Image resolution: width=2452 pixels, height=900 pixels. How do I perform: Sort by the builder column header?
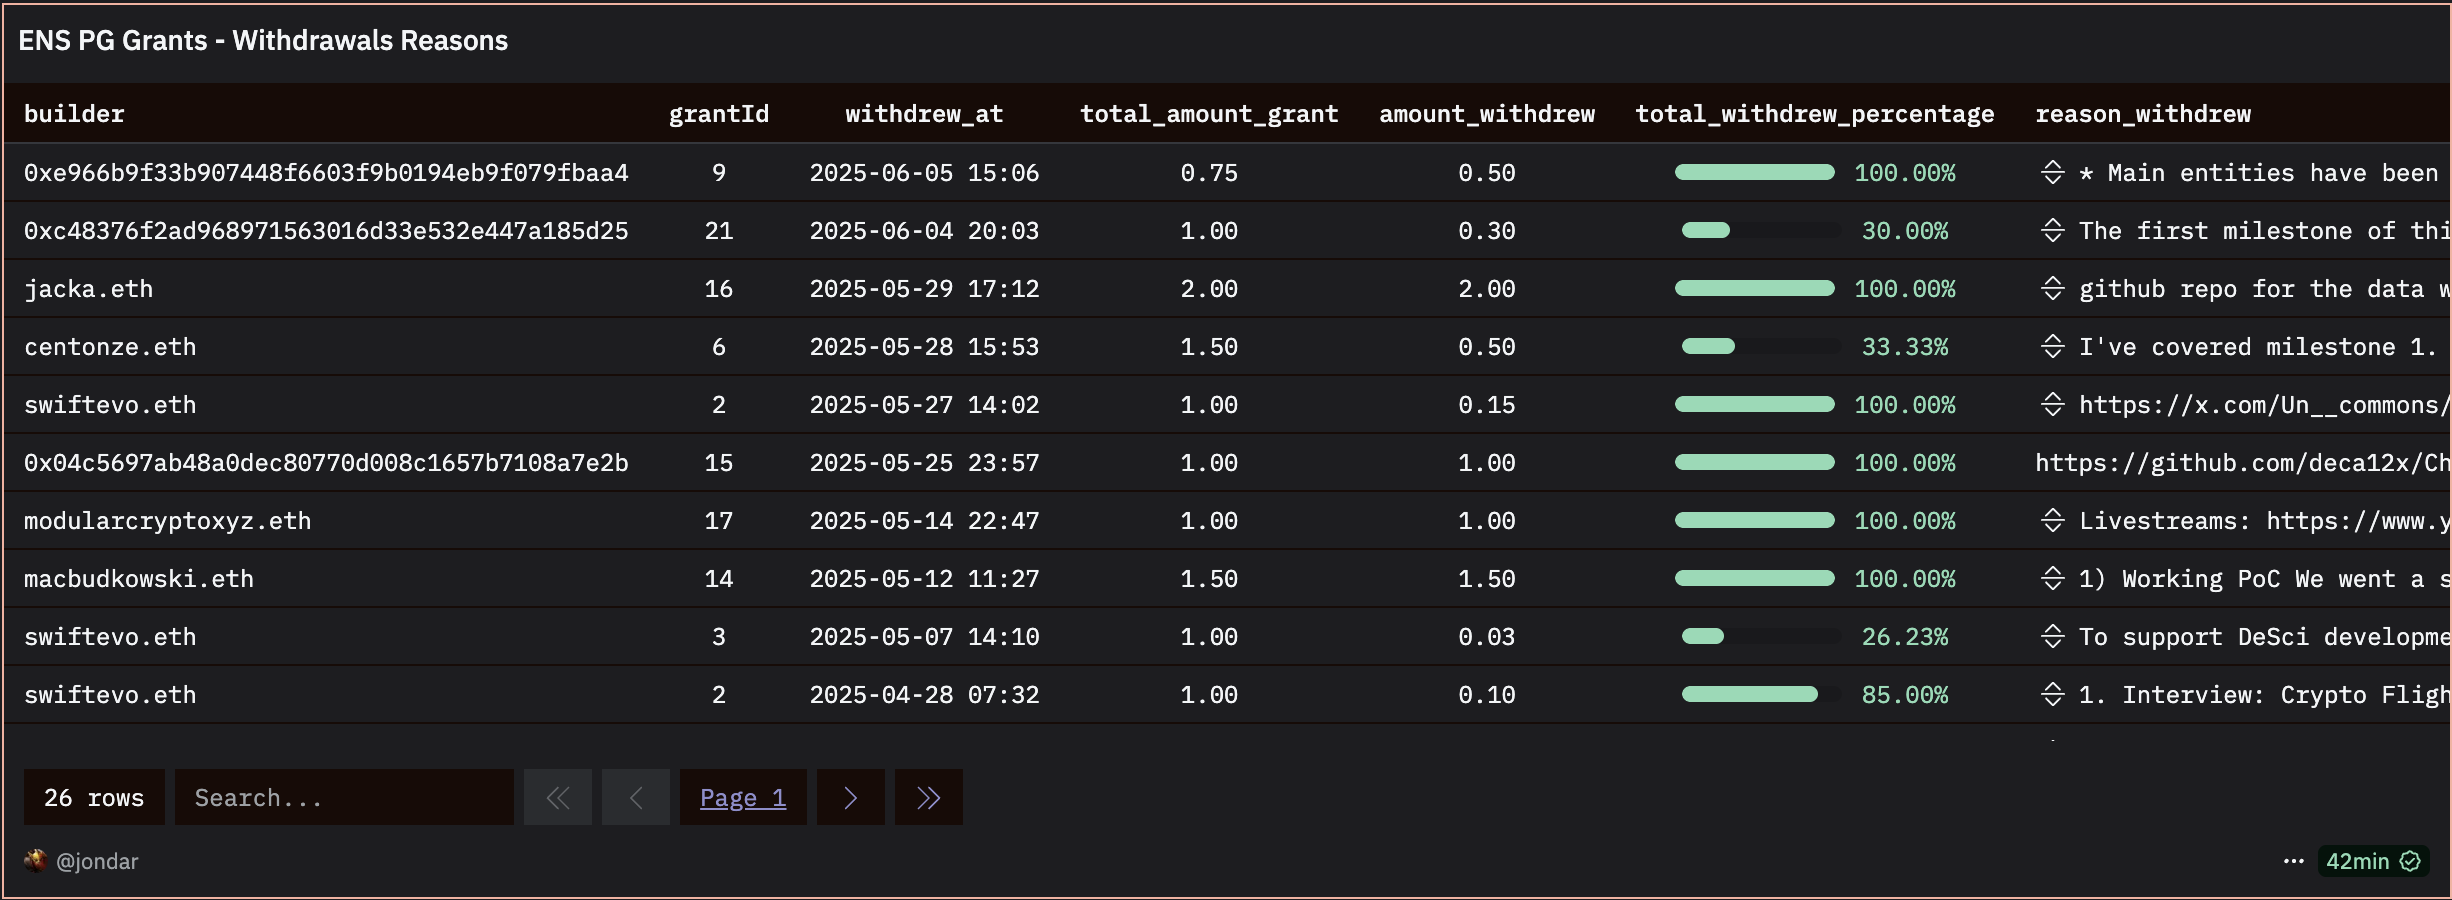click(74, 114)
